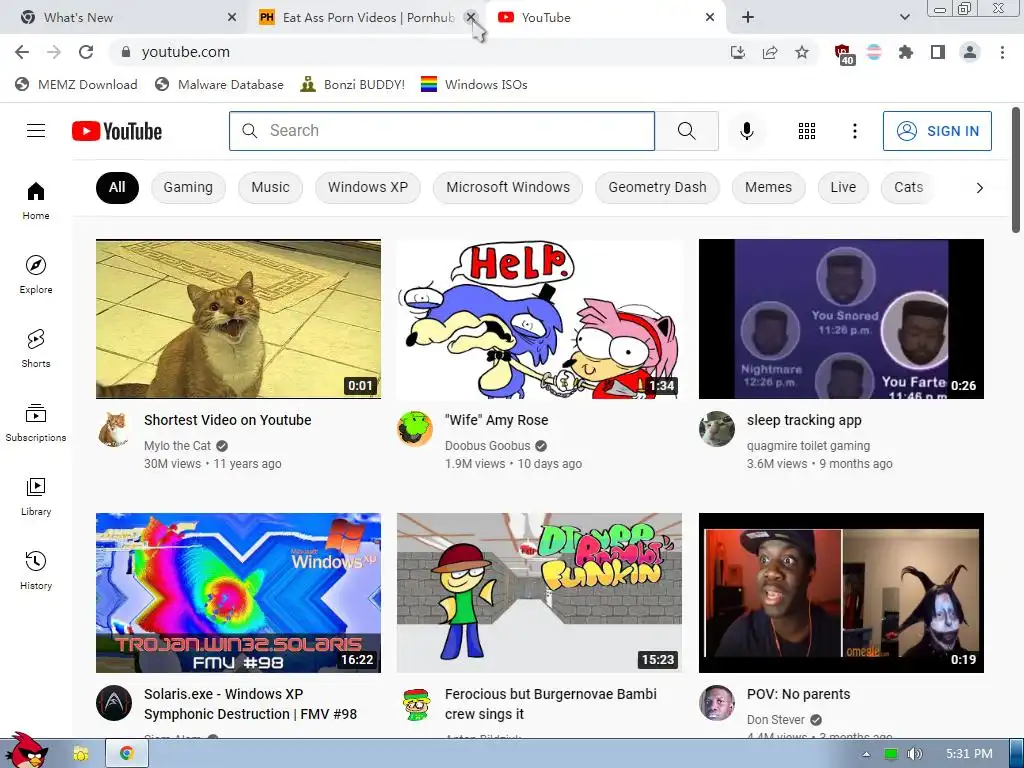Click Doobus Goobus channel name
Viewport: 1024px width, 768px height.
click(x=487, y=445)
